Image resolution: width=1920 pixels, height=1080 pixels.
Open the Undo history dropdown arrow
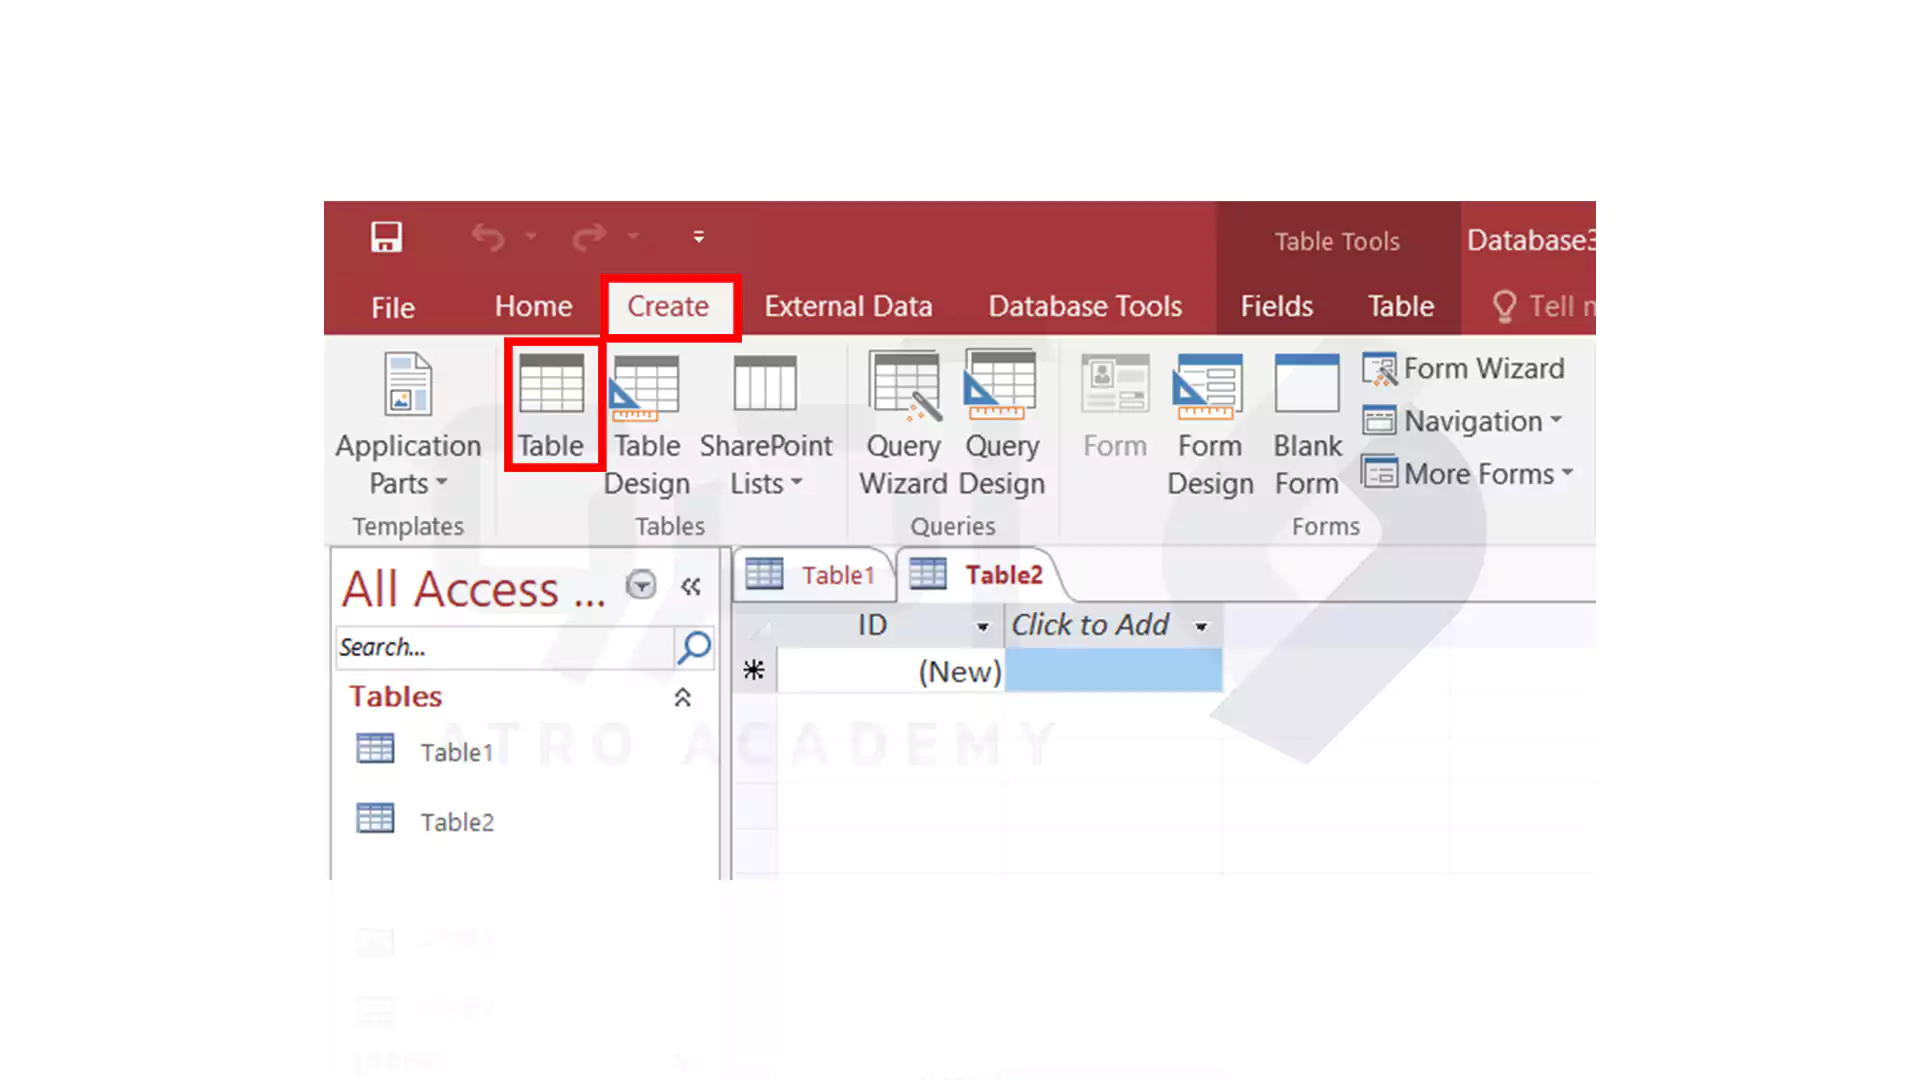pos(531,237)
